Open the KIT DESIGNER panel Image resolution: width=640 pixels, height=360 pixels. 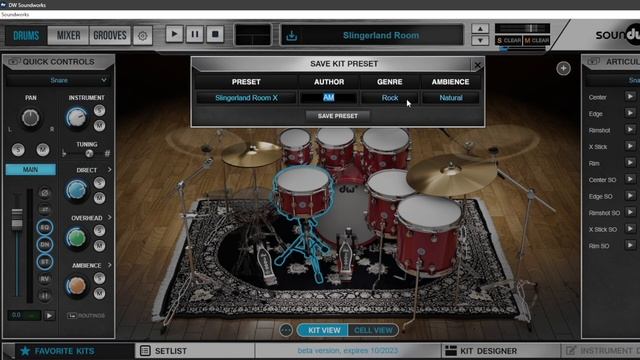tap(482, 351)
